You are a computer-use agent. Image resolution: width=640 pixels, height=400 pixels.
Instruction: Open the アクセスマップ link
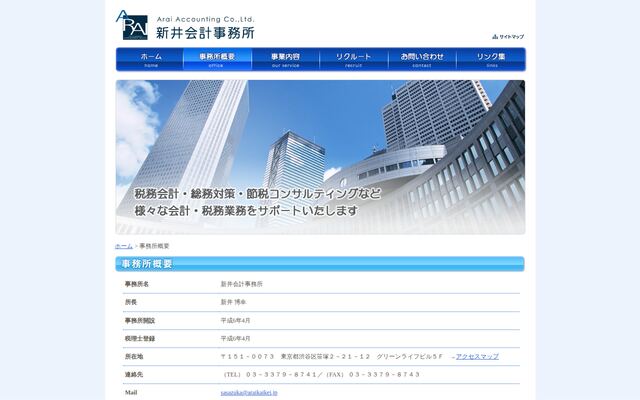(477, 357)
